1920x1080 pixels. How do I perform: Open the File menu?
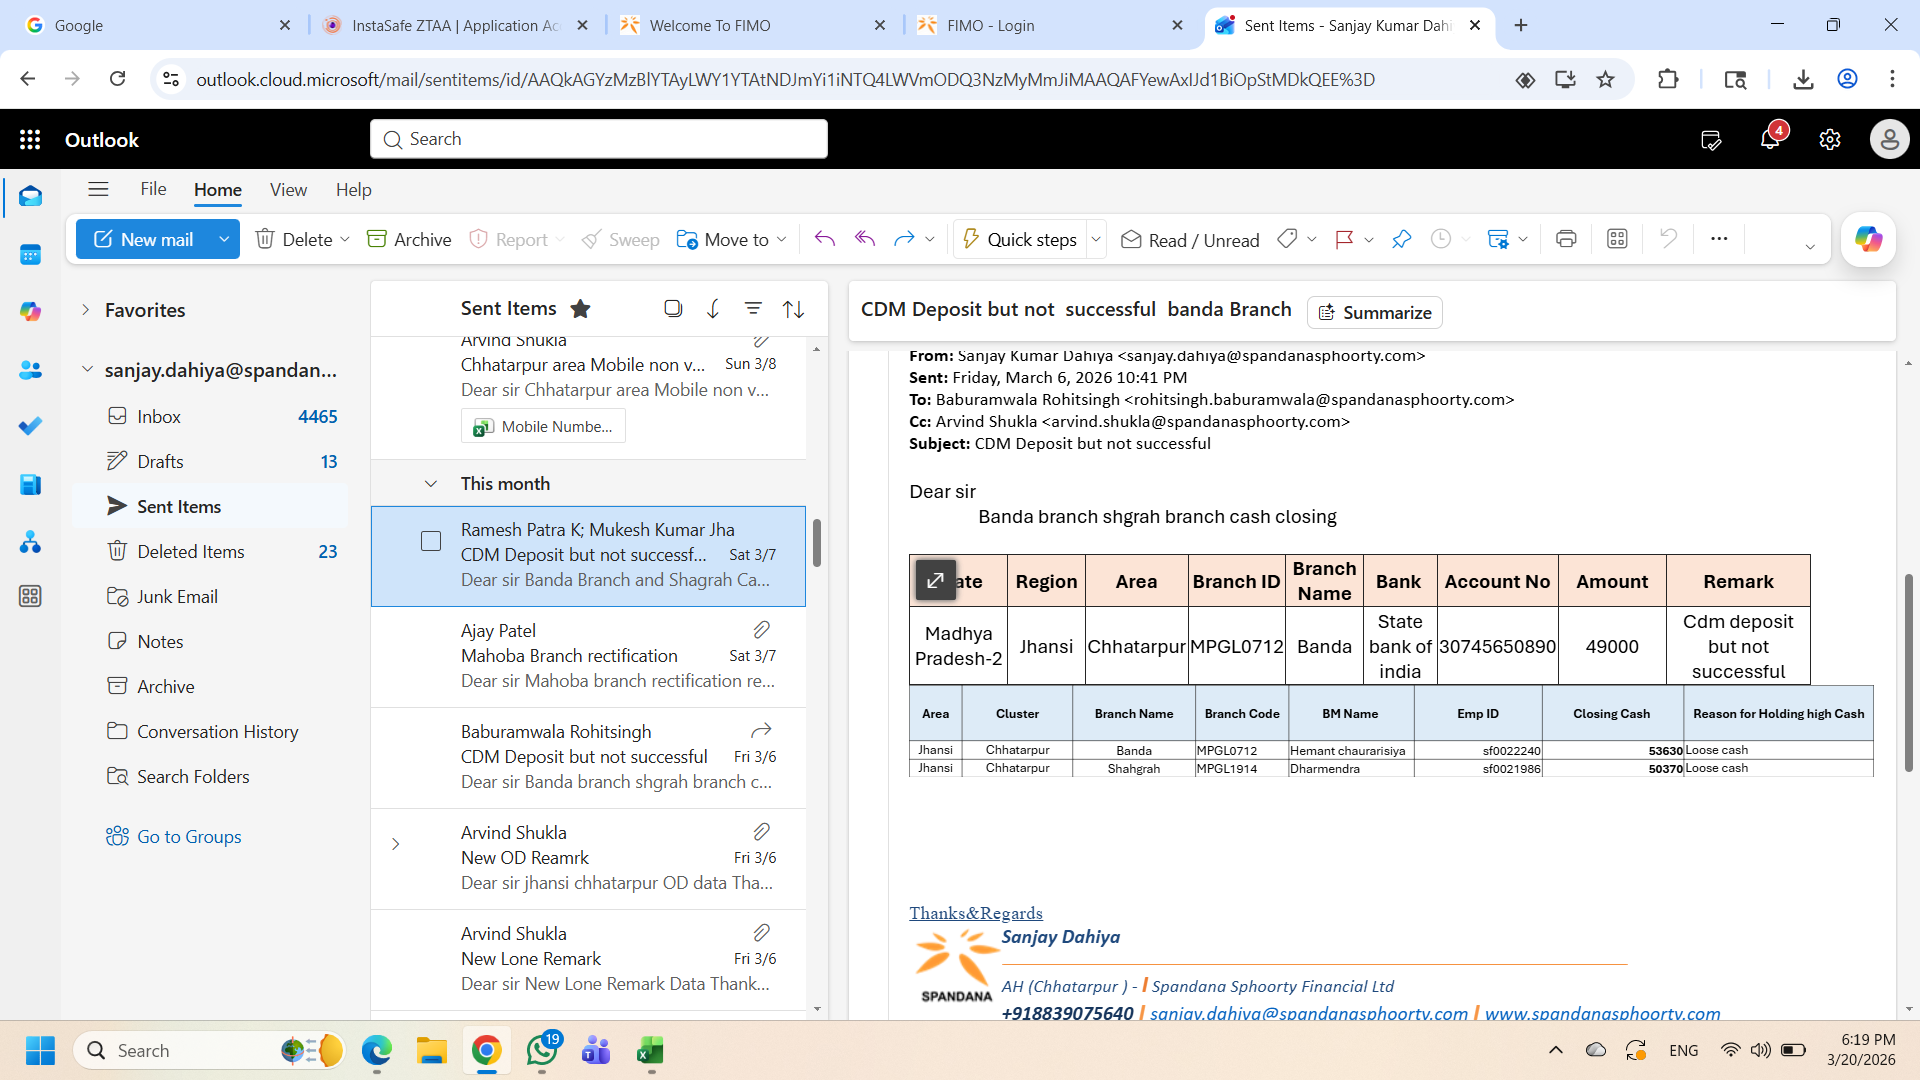click(153, 189)
